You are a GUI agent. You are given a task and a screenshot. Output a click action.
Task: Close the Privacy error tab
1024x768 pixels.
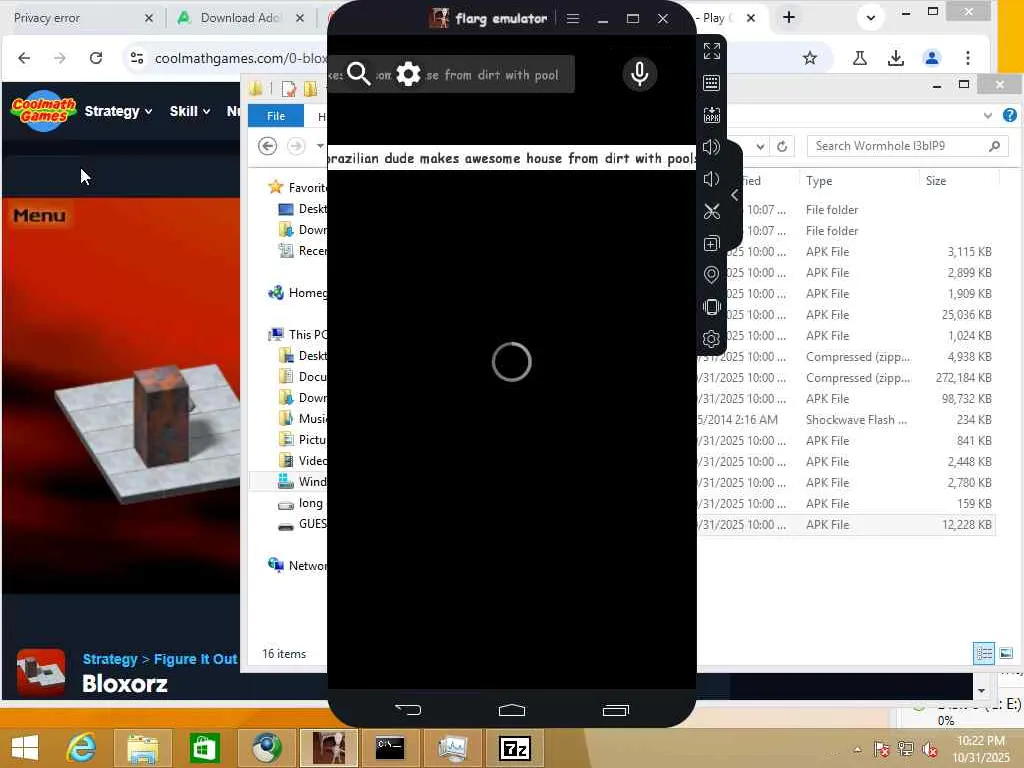click(x=149, y=18)
